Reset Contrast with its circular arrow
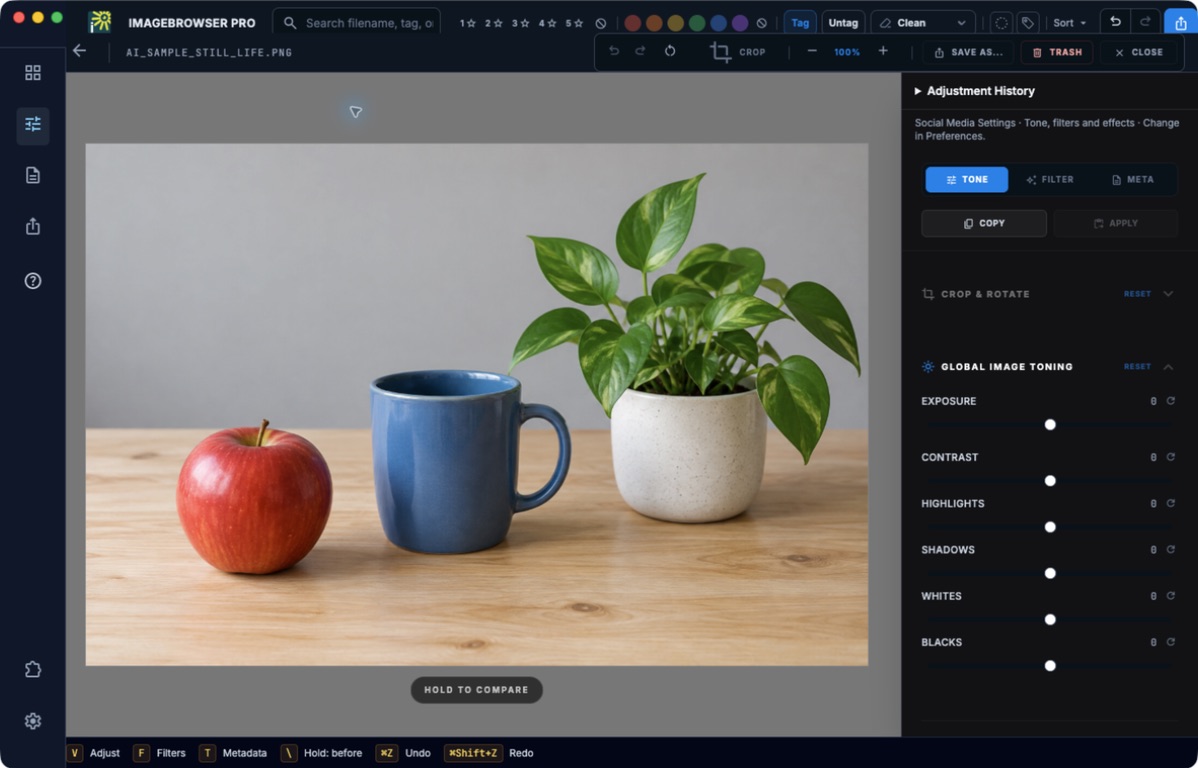This screenshot has height=768, width=1198. click(1170, 457)
